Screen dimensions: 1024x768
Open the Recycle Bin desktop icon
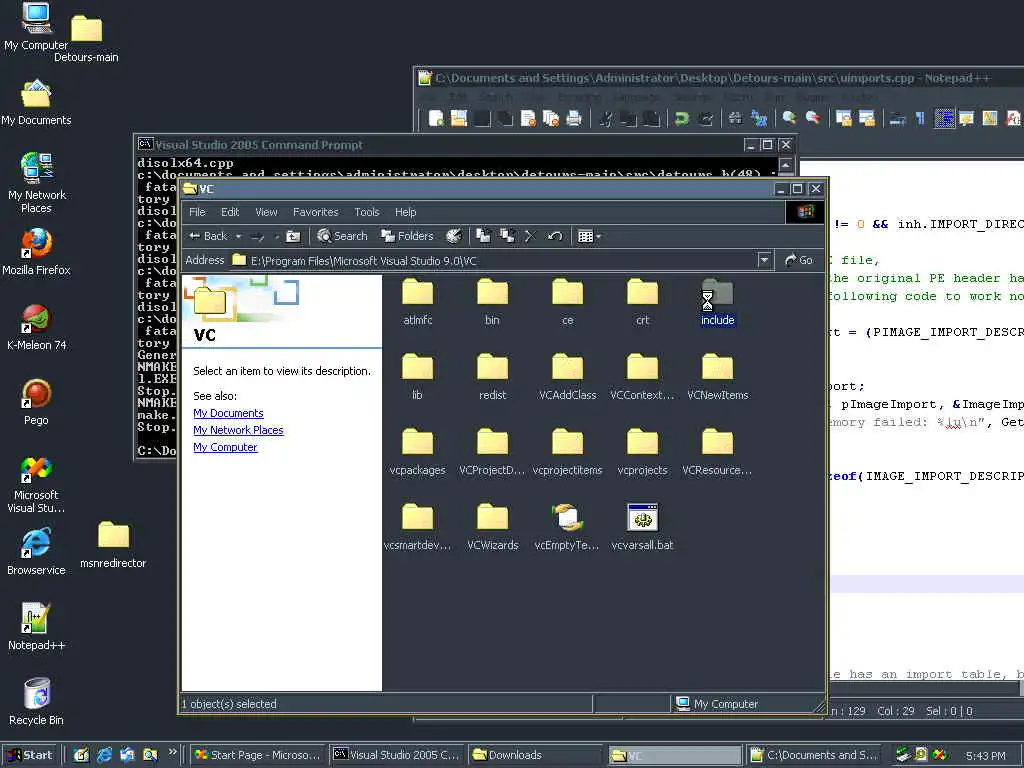(37, 701)
